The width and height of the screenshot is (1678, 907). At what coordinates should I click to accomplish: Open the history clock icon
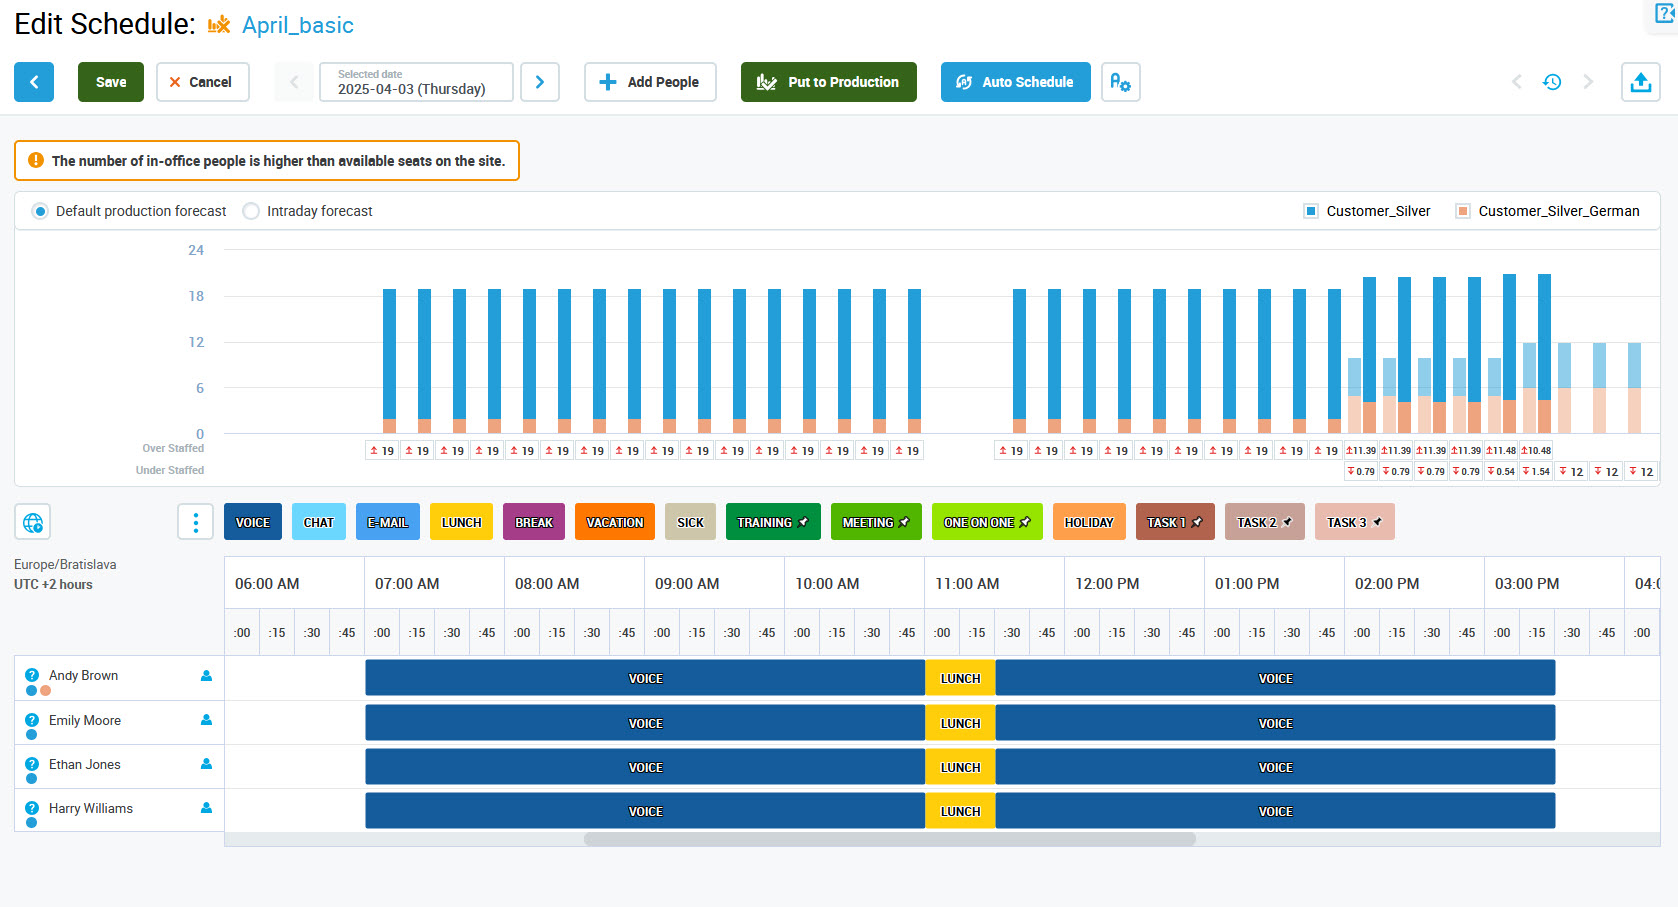[1552, 82]
